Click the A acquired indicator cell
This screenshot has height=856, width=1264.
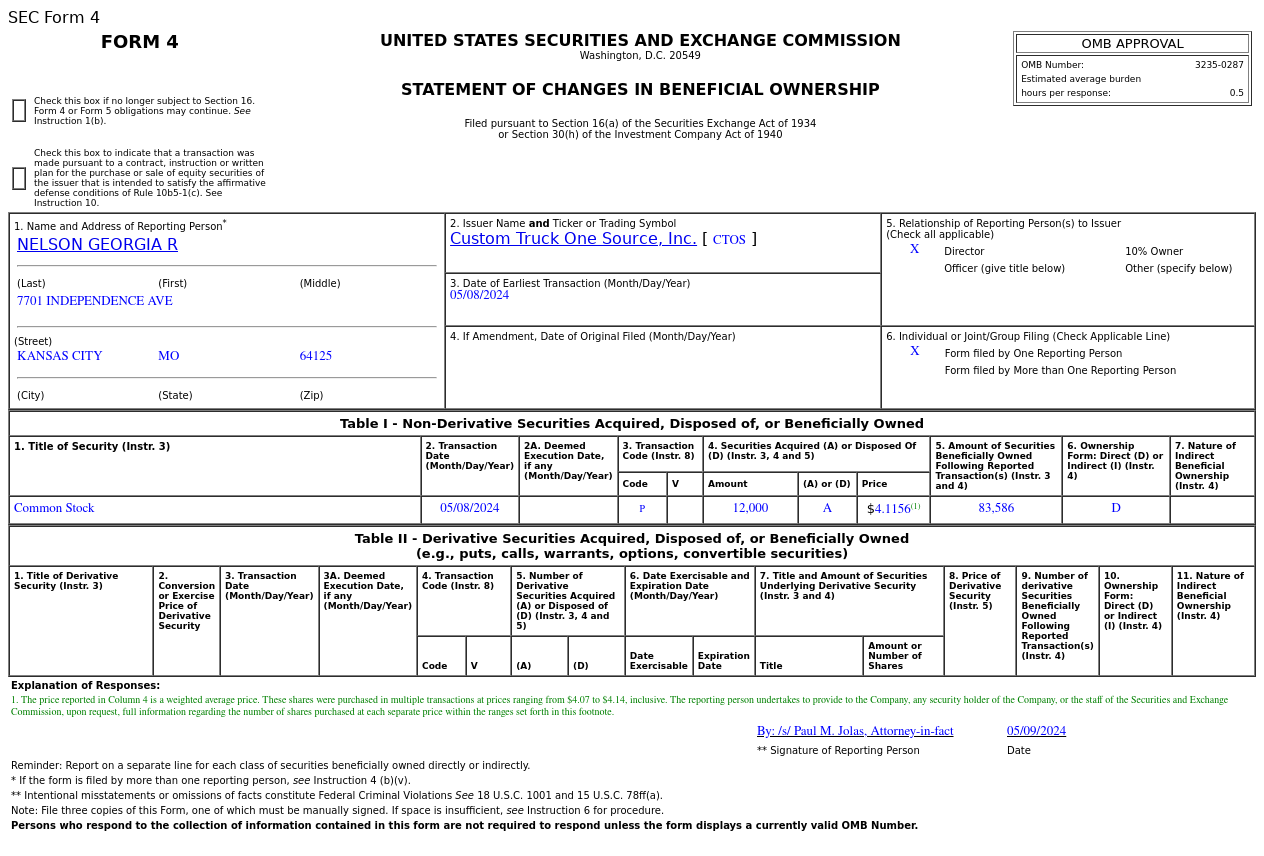coord(827,508)
